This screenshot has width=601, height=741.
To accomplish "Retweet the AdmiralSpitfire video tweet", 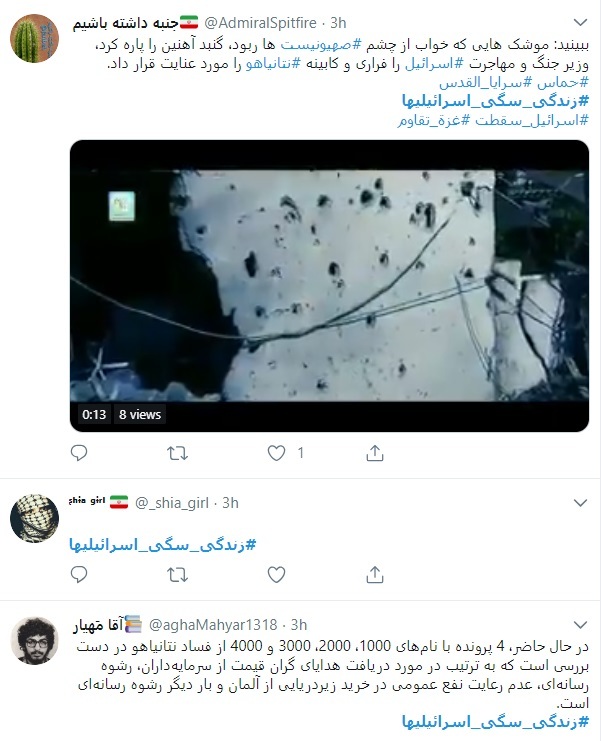I will 178,453.
